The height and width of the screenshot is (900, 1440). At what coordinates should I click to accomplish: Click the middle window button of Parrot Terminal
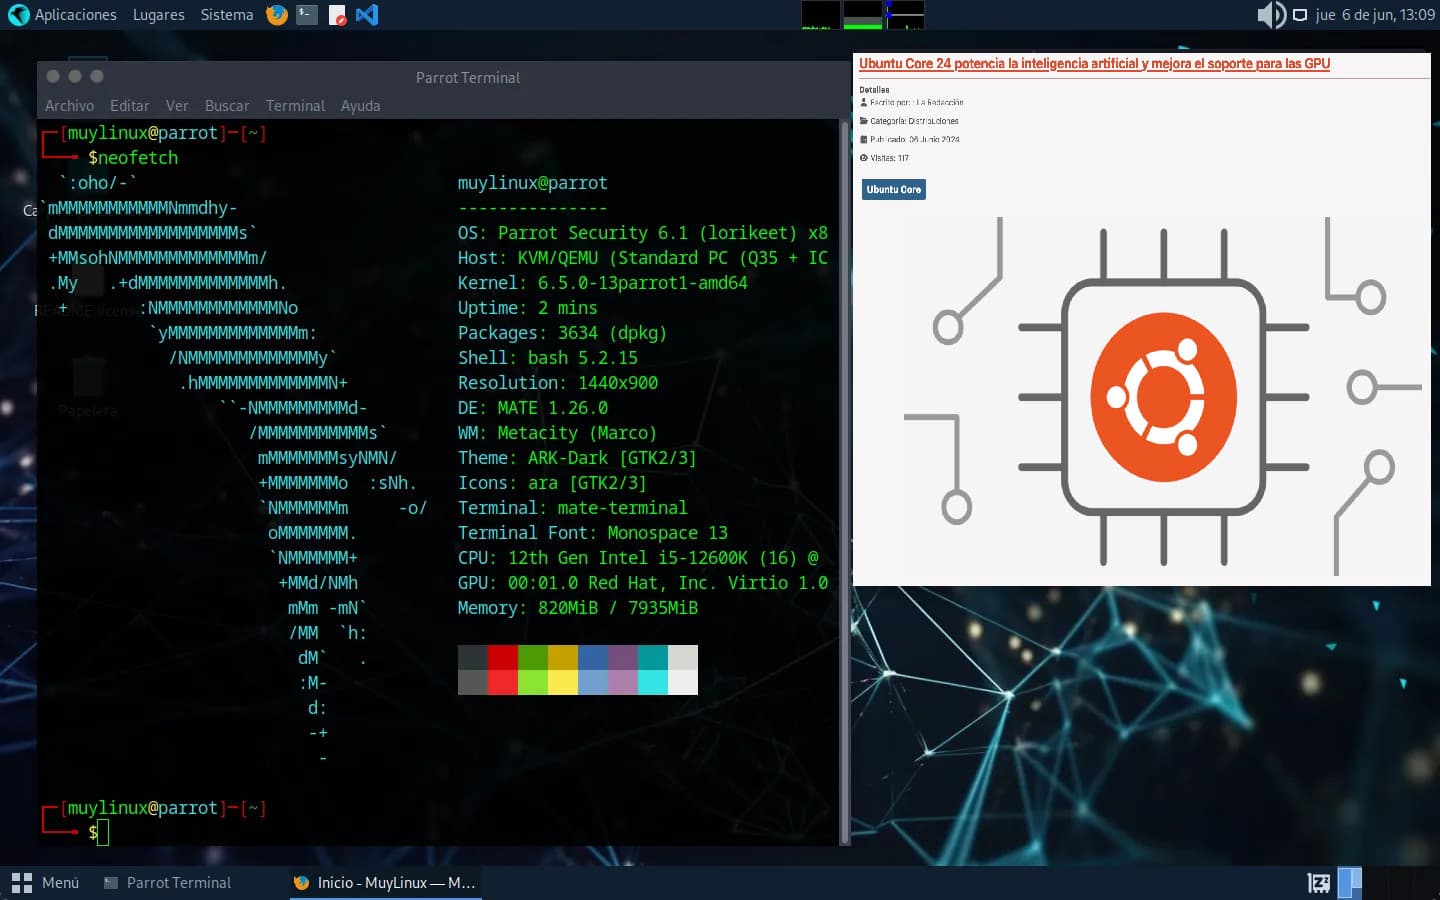tap(75, 76)
